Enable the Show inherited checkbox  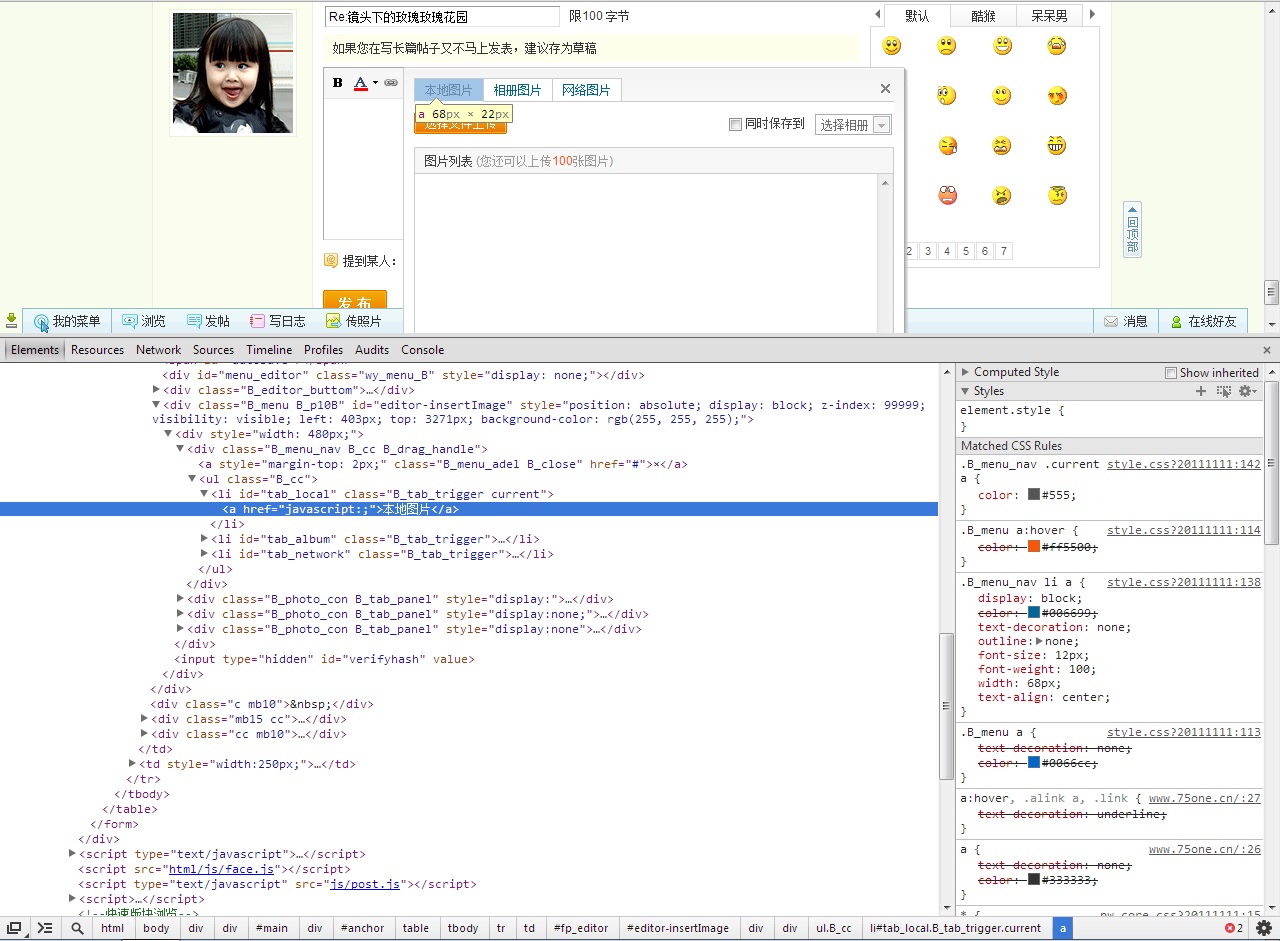[x=1171, y=373]
